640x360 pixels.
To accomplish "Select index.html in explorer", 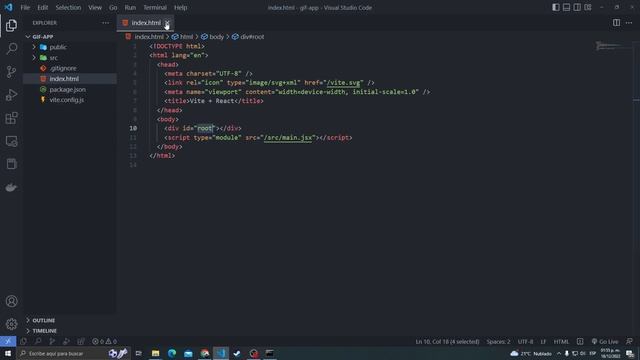I will (x=69, y=79).
